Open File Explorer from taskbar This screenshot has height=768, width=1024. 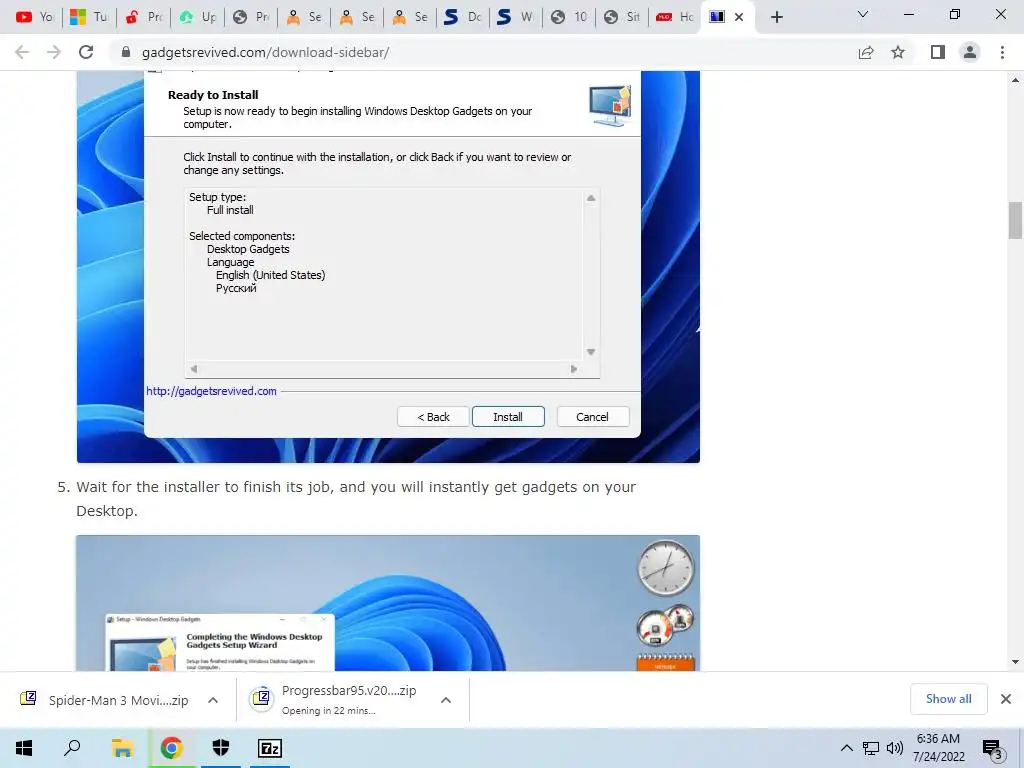(122, 748)
